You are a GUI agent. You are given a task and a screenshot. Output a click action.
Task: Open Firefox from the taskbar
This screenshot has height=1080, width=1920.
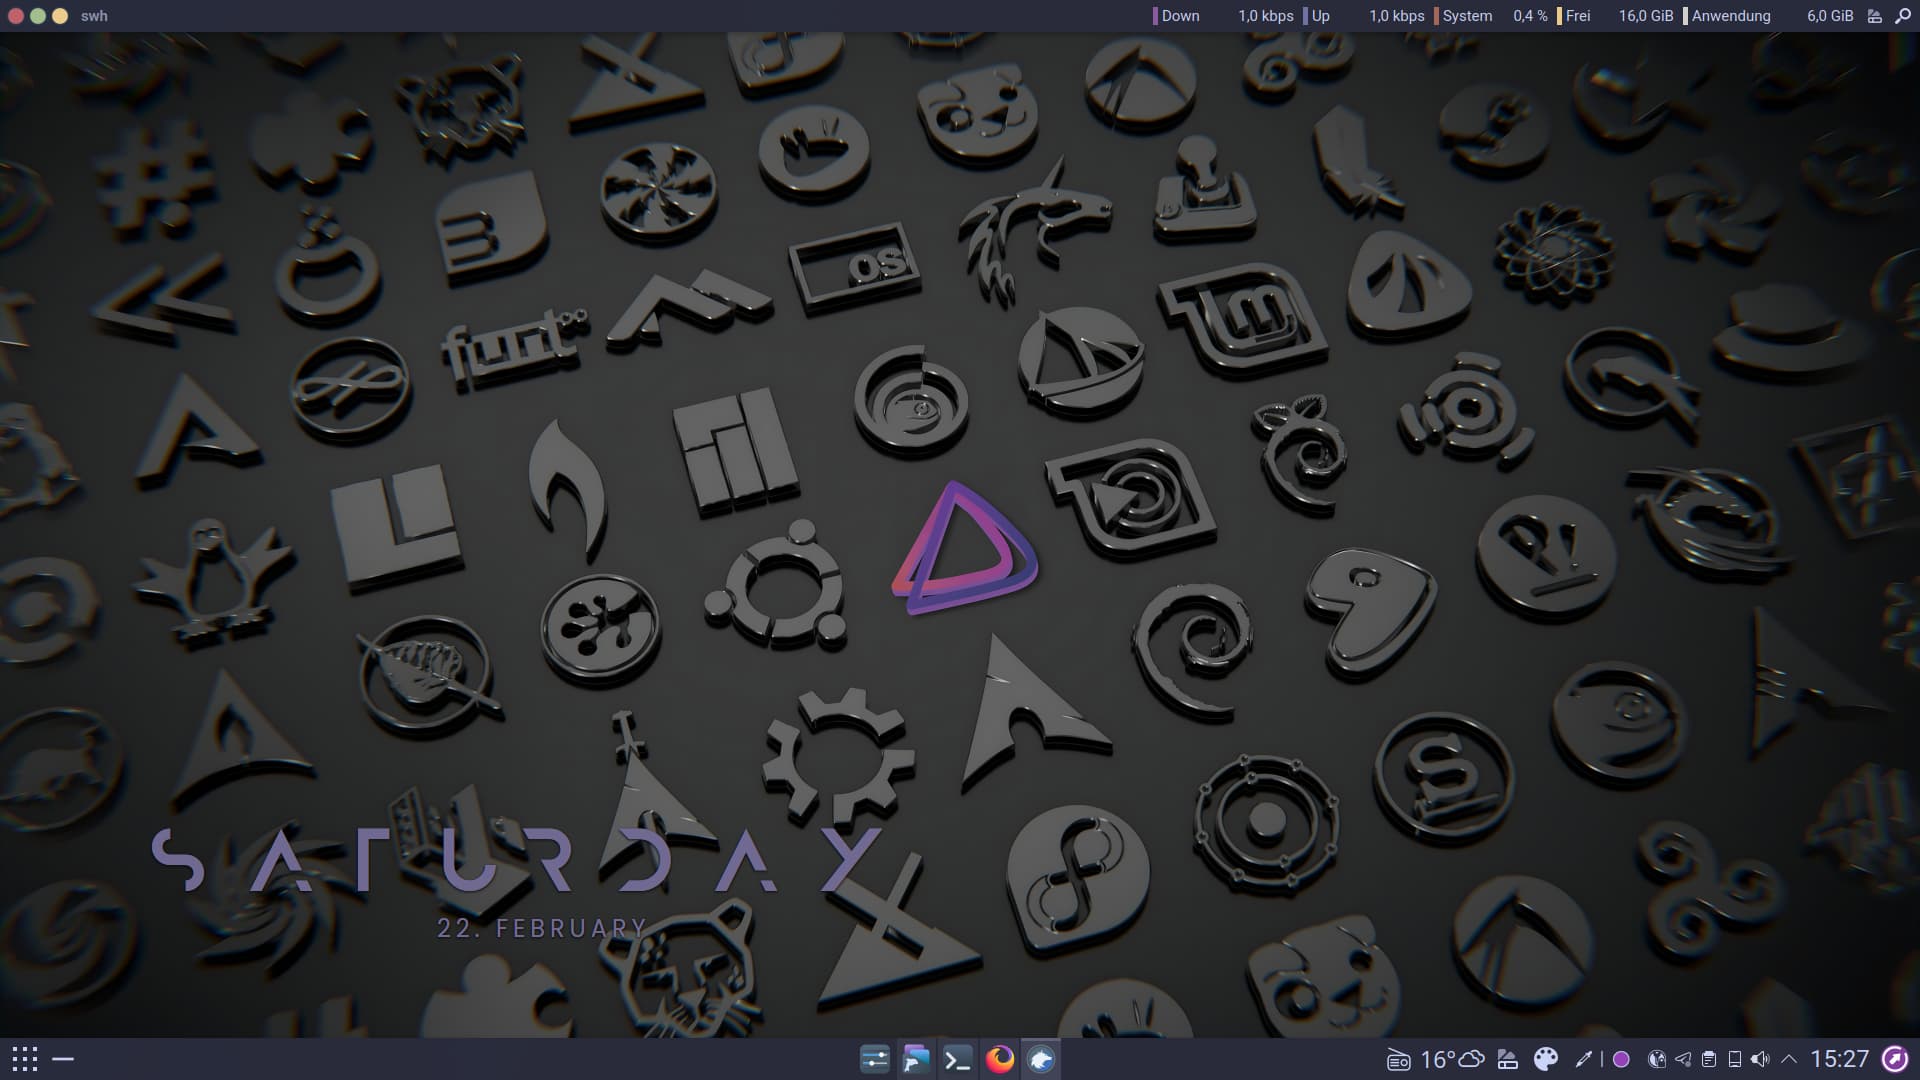(x=999, y=1059)
